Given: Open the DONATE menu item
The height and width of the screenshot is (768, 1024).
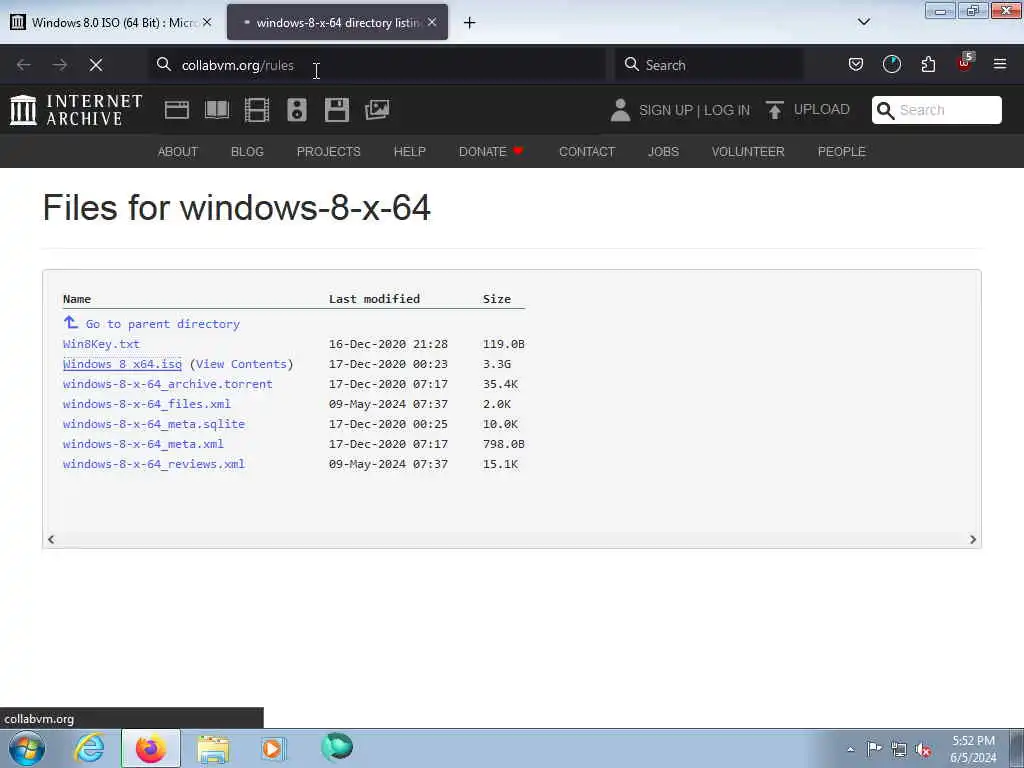Looking at the screenshot, I should click(x=491, y=152).
